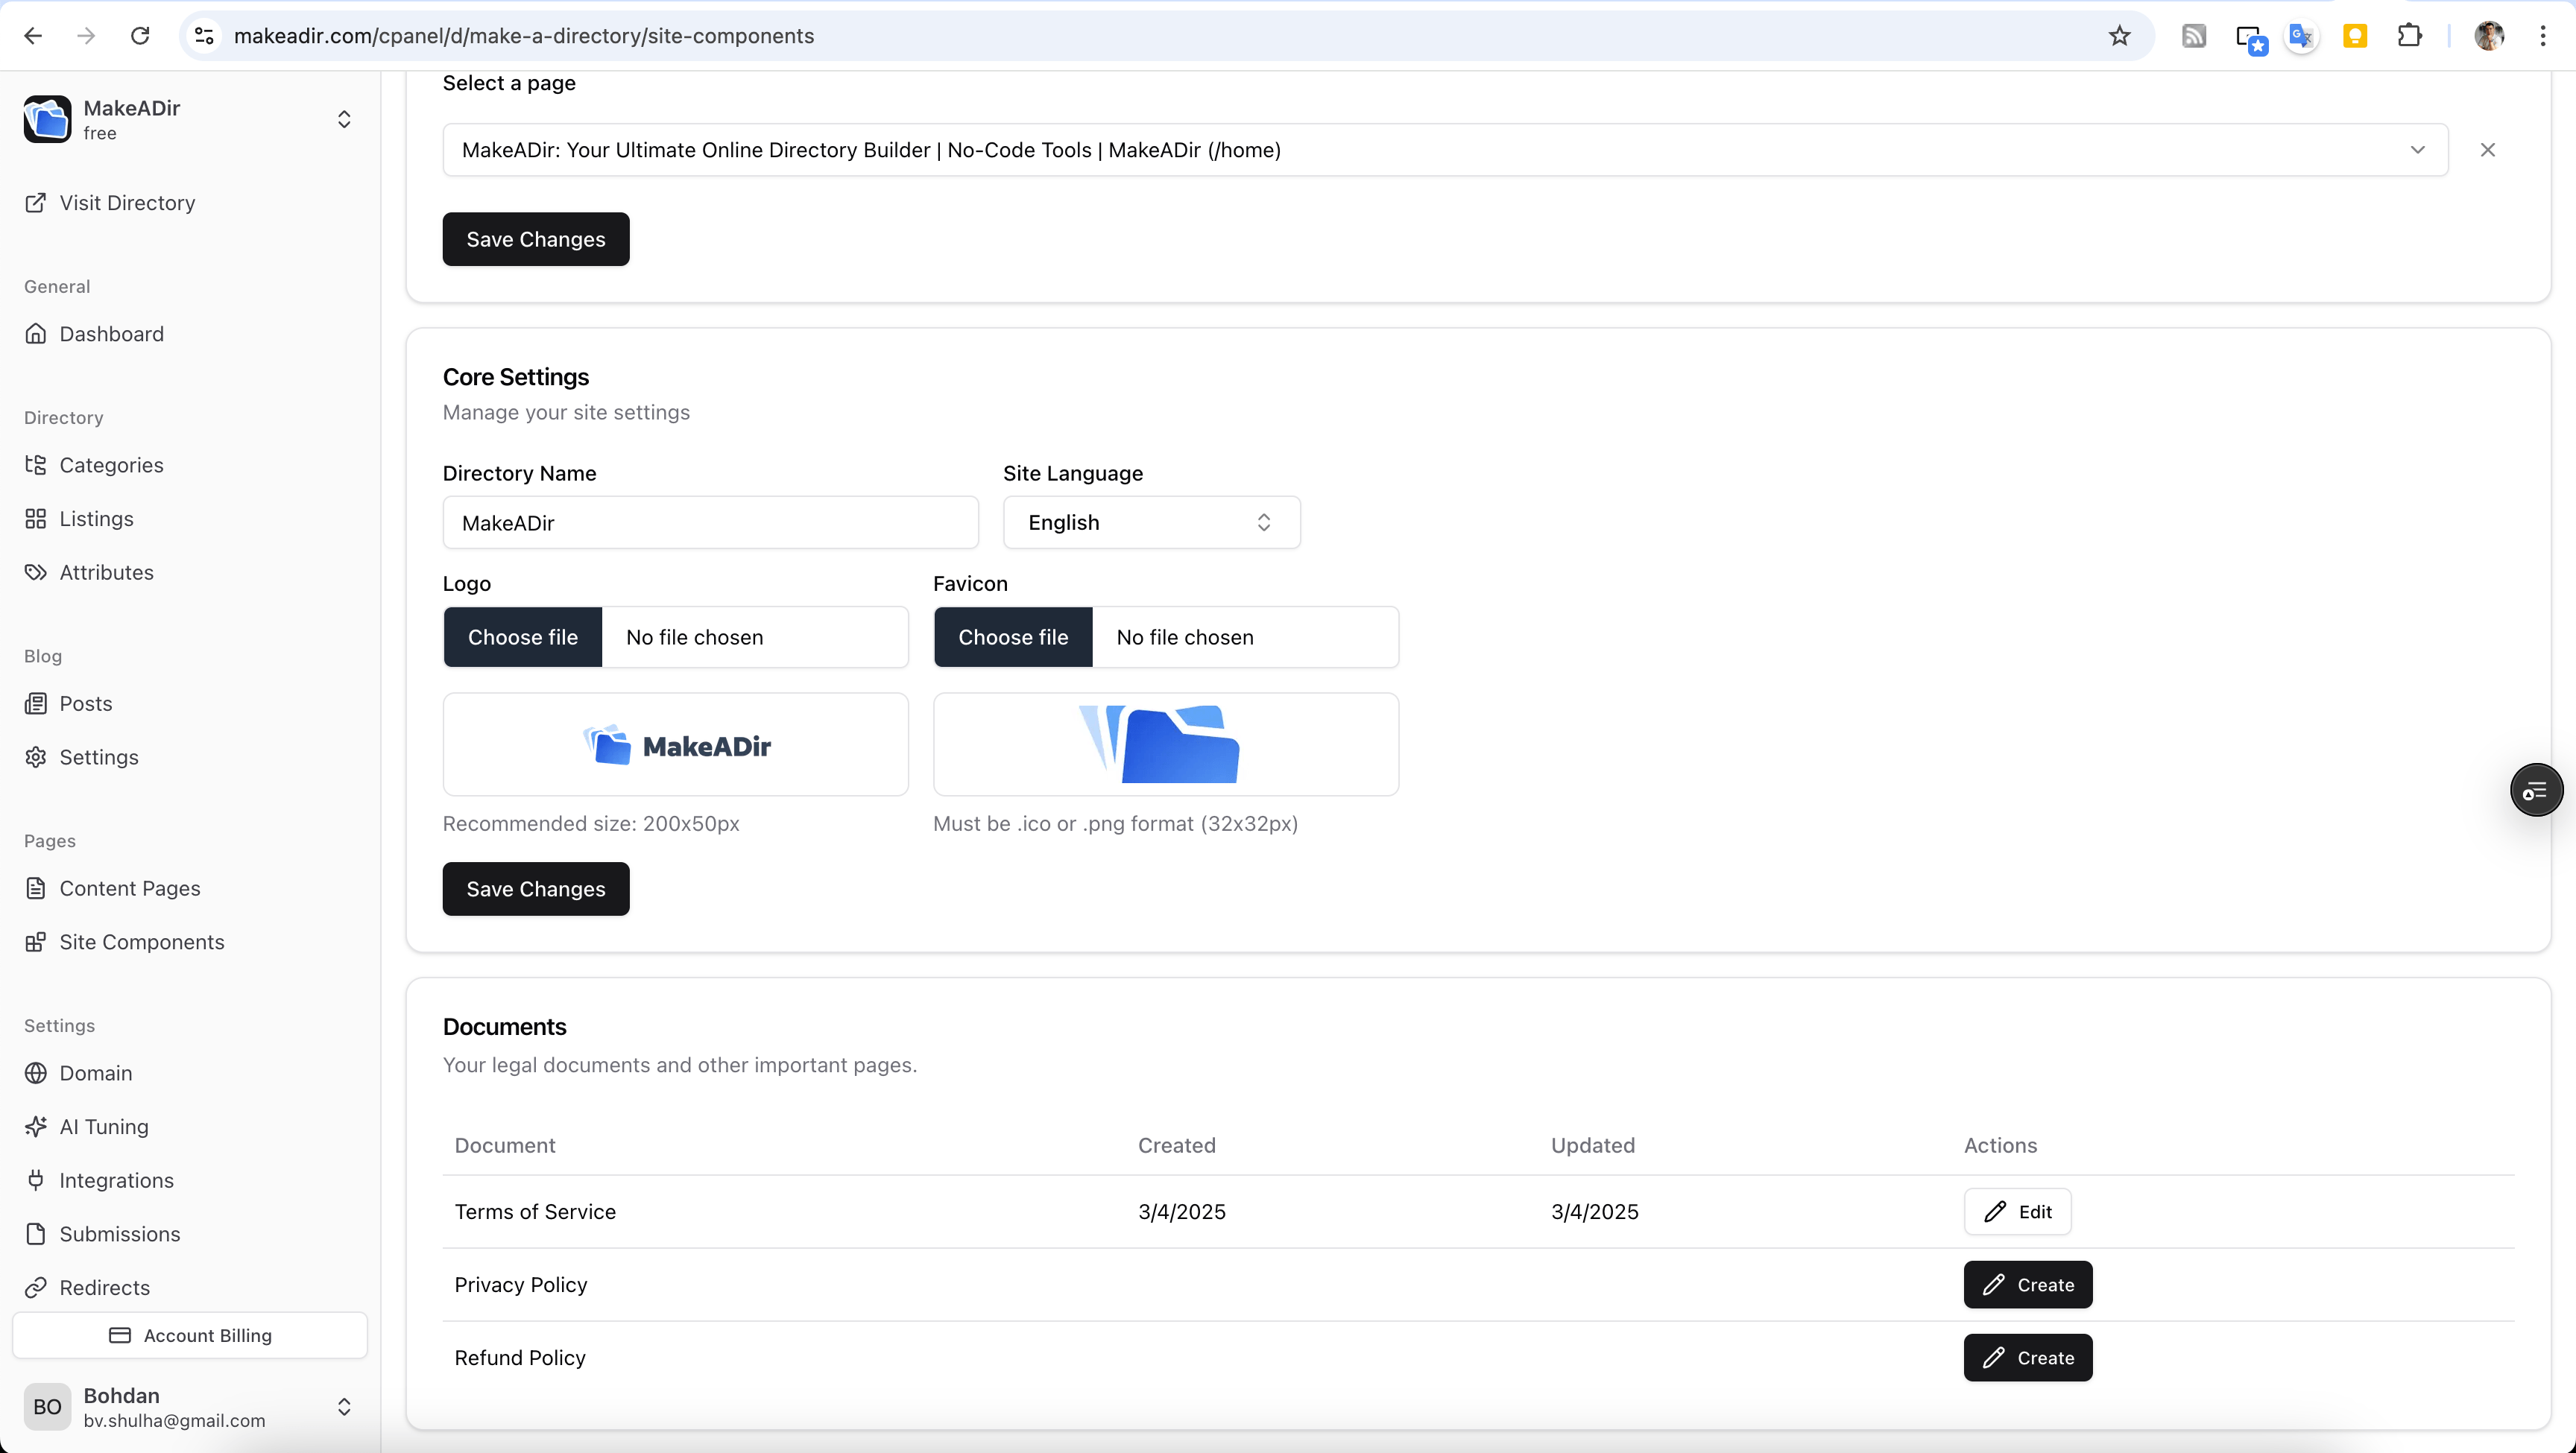Viewport: 2576px width, 1453px height.
Task: Click Choose file for Logo
Action: point(522,637)
